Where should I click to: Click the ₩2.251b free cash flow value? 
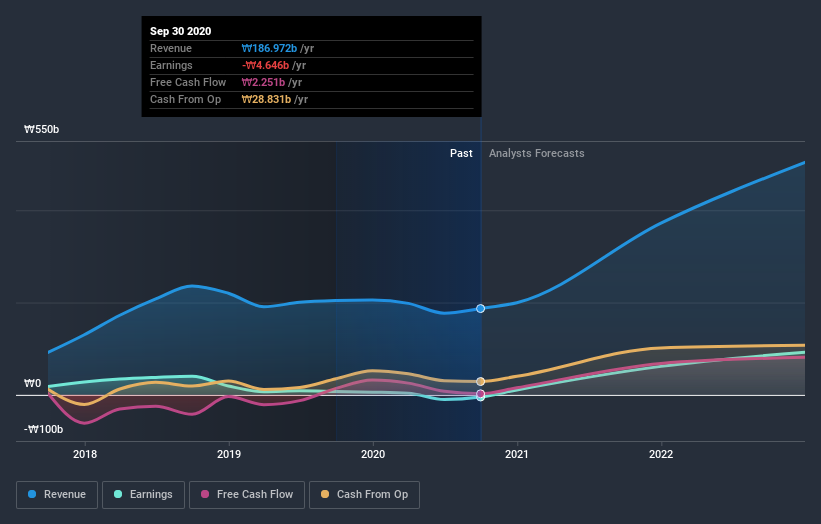coord(263,82)
